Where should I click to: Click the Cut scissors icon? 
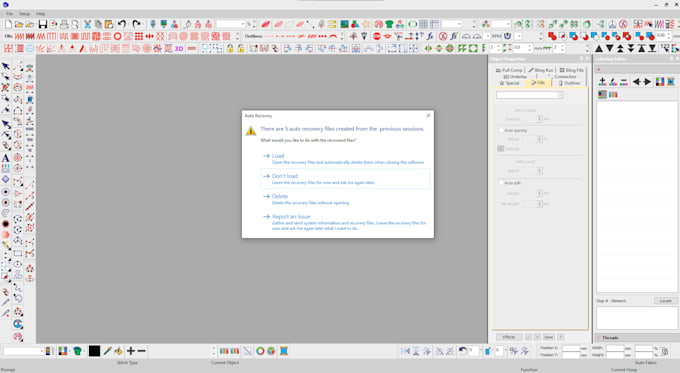tap(87, 24)
